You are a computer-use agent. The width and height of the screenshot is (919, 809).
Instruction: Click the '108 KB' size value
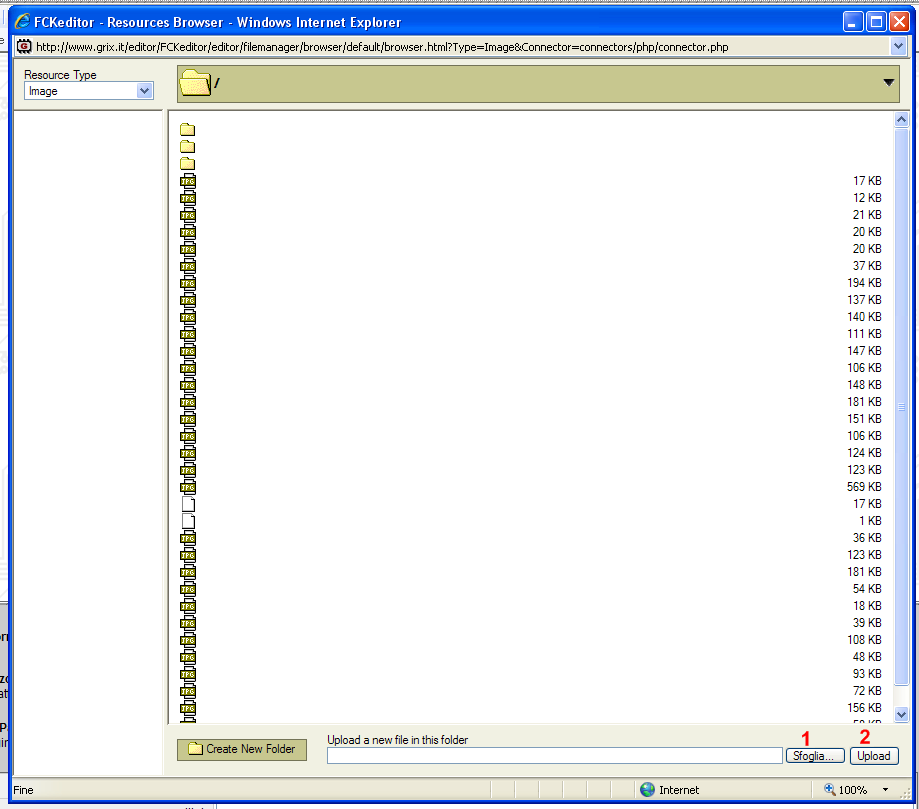point(864,640)
